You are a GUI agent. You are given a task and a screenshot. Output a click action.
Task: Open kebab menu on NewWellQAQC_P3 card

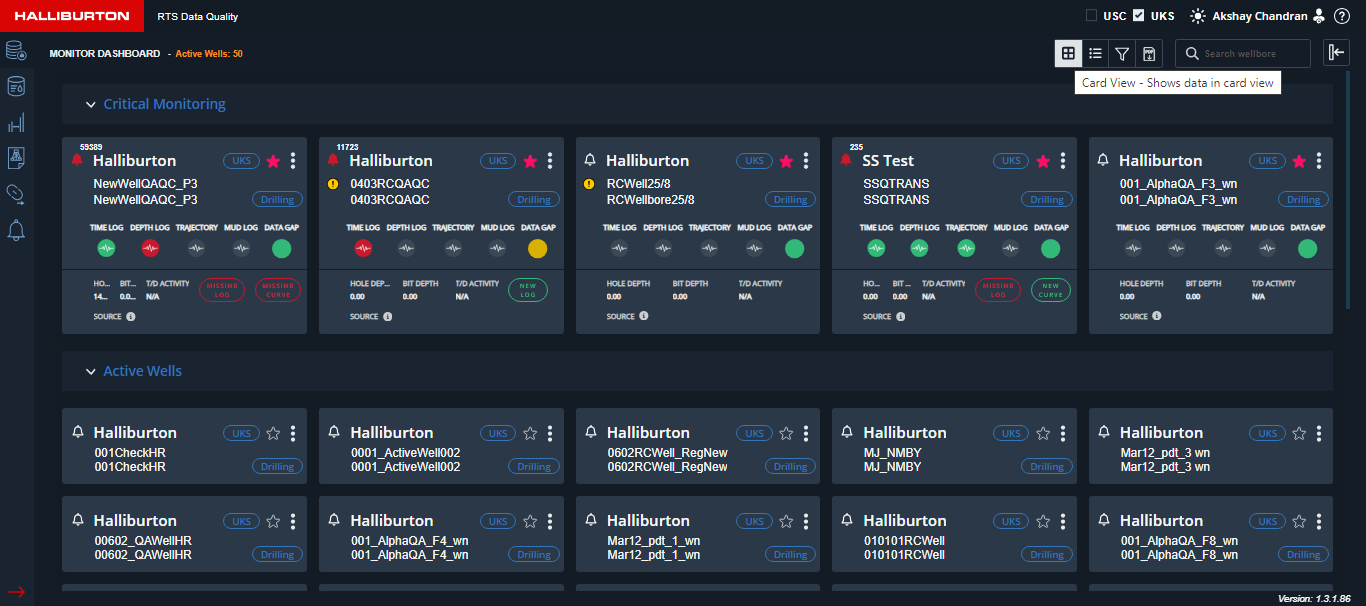[x=293, y=161]
